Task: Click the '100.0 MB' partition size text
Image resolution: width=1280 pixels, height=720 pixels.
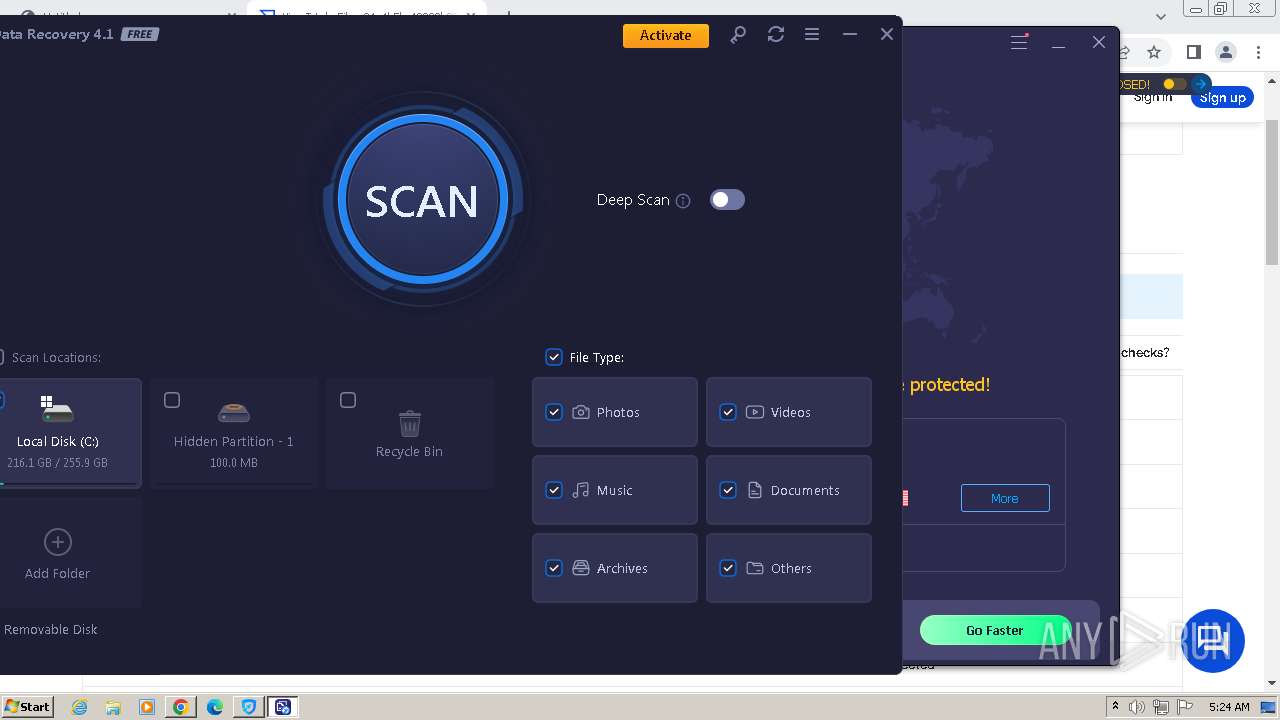Action: click(234, 463)
